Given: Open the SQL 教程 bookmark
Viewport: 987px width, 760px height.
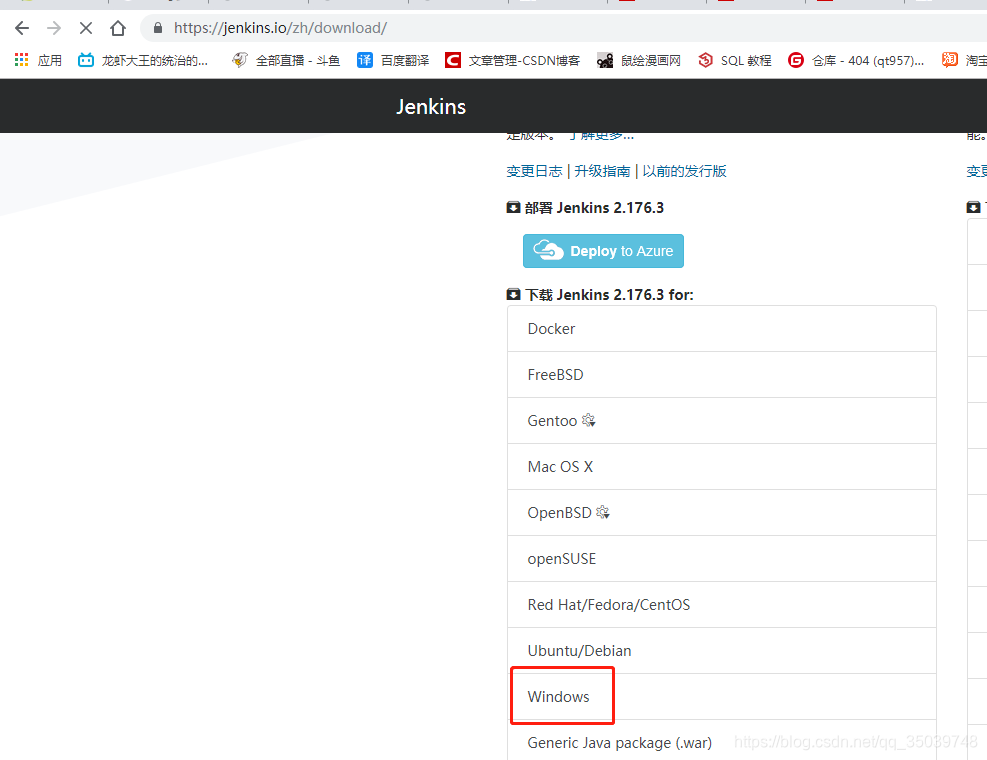Looking at the screenshot, I should pyautogui.click(x=735, y=60).
